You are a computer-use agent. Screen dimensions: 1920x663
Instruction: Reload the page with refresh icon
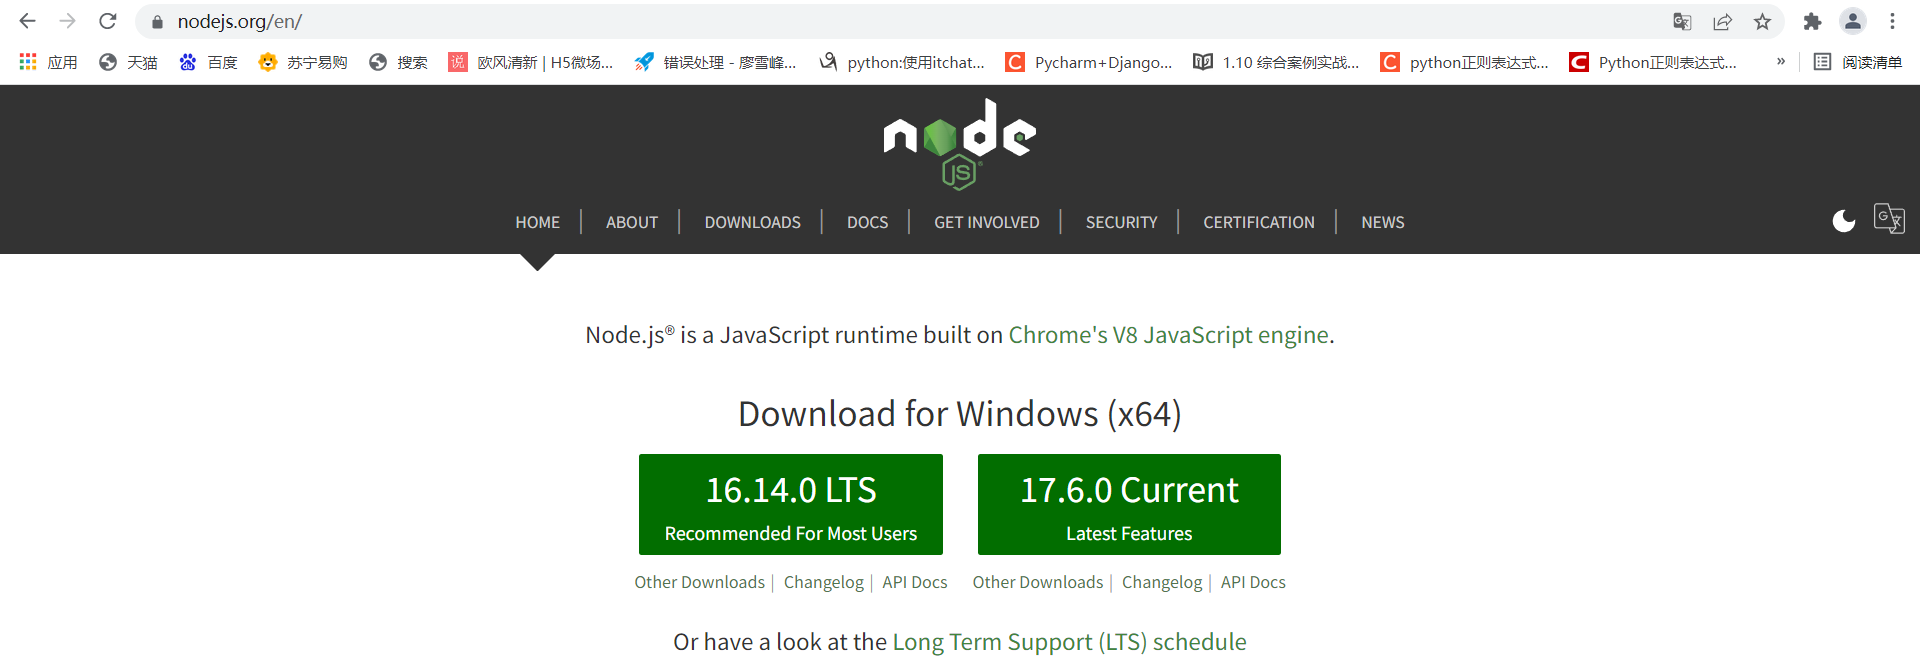point(108,21)
